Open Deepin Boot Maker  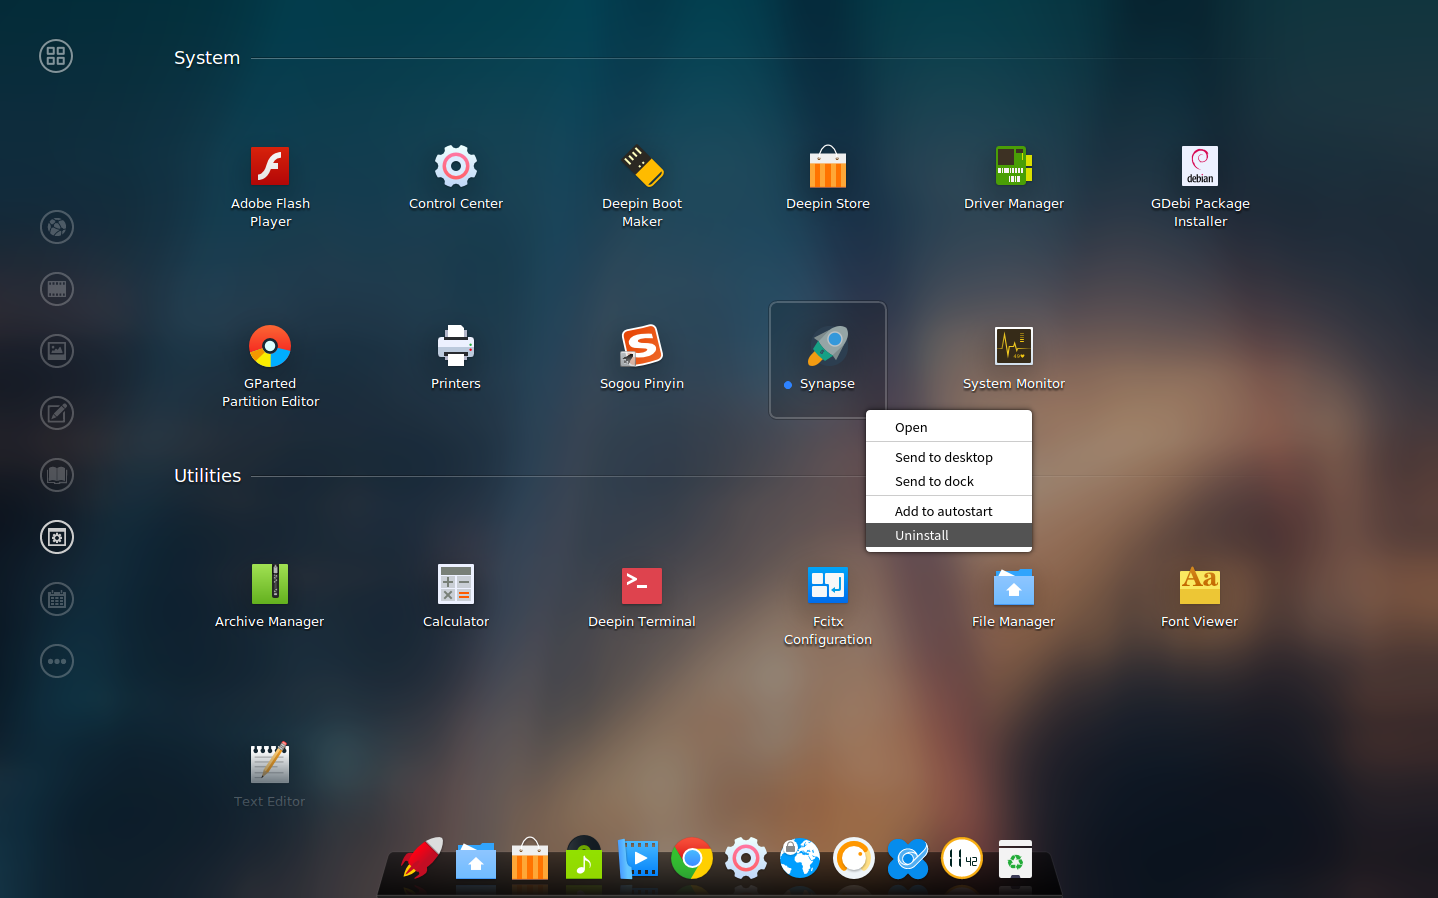[642, 166]
